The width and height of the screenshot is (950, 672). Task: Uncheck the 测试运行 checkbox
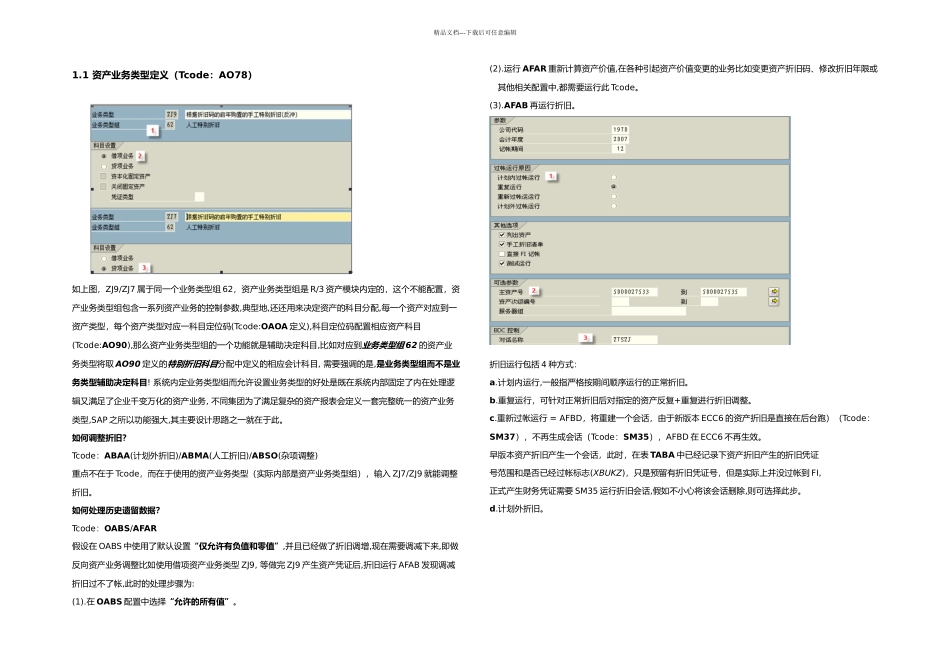(x=502, y=264)
